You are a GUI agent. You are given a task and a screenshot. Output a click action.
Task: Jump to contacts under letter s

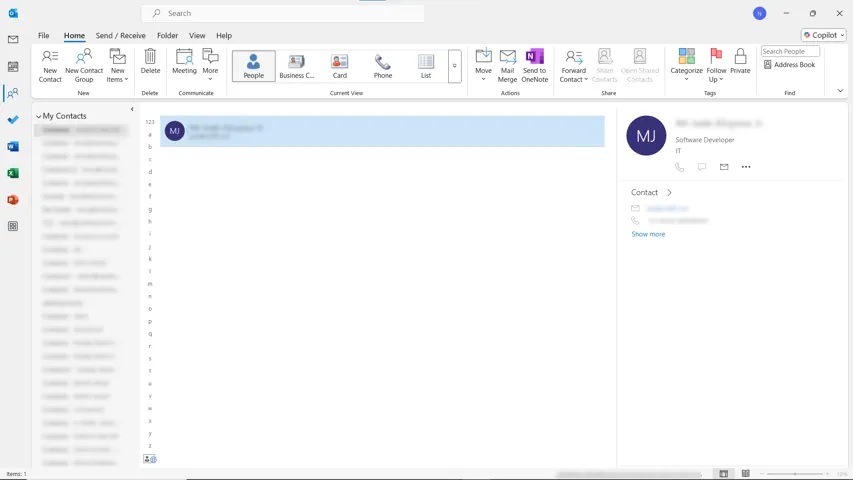click(x=150, y=359)
